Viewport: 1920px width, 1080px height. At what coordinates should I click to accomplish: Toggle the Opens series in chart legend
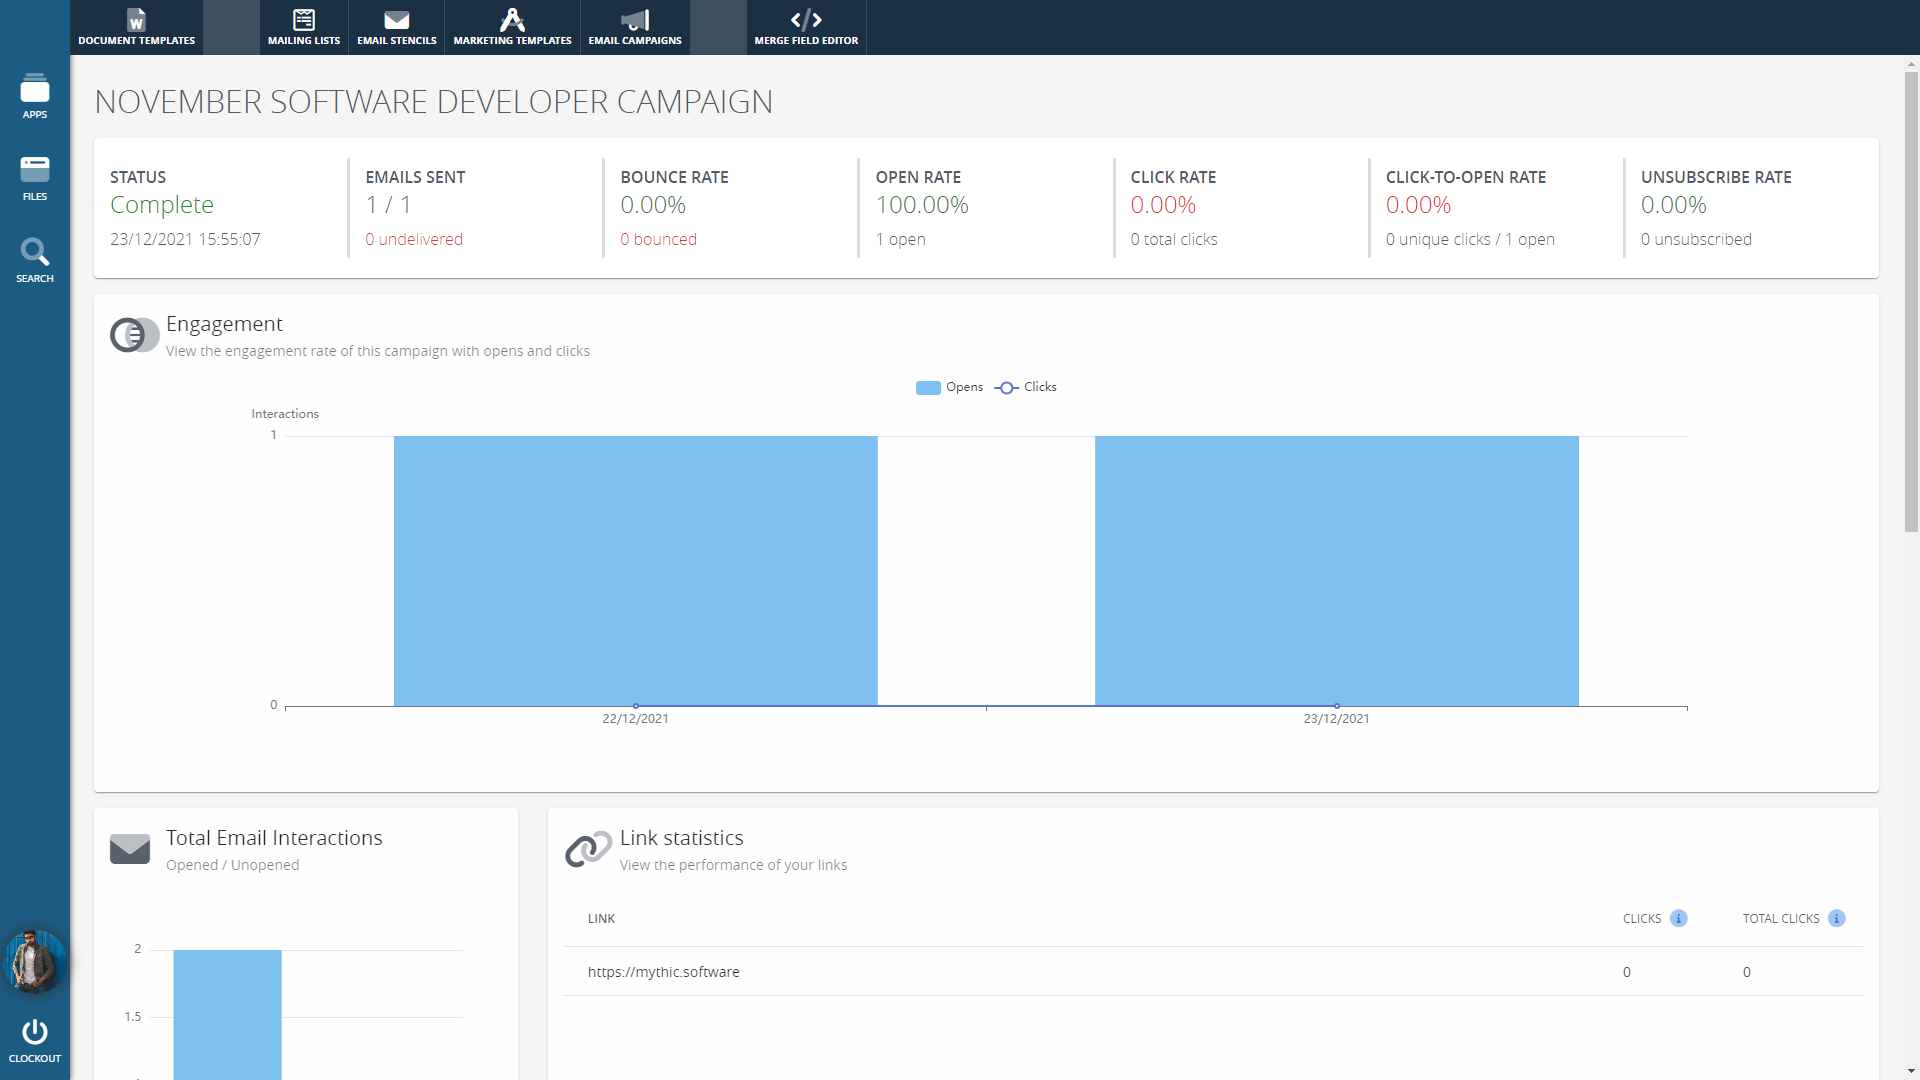(949, 387)
